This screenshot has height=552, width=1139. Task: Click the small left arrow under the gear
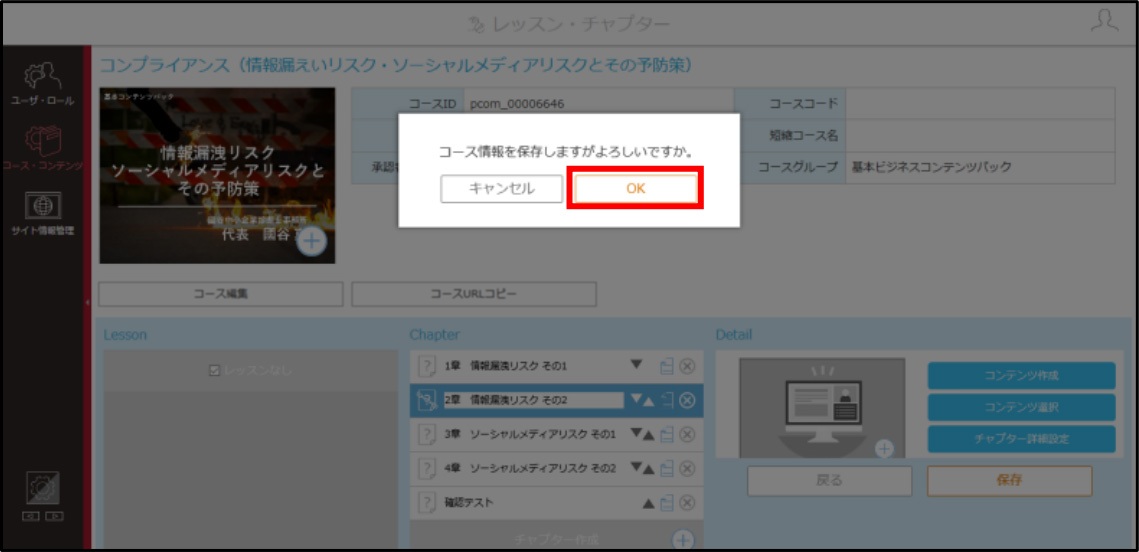coord(31,517)
